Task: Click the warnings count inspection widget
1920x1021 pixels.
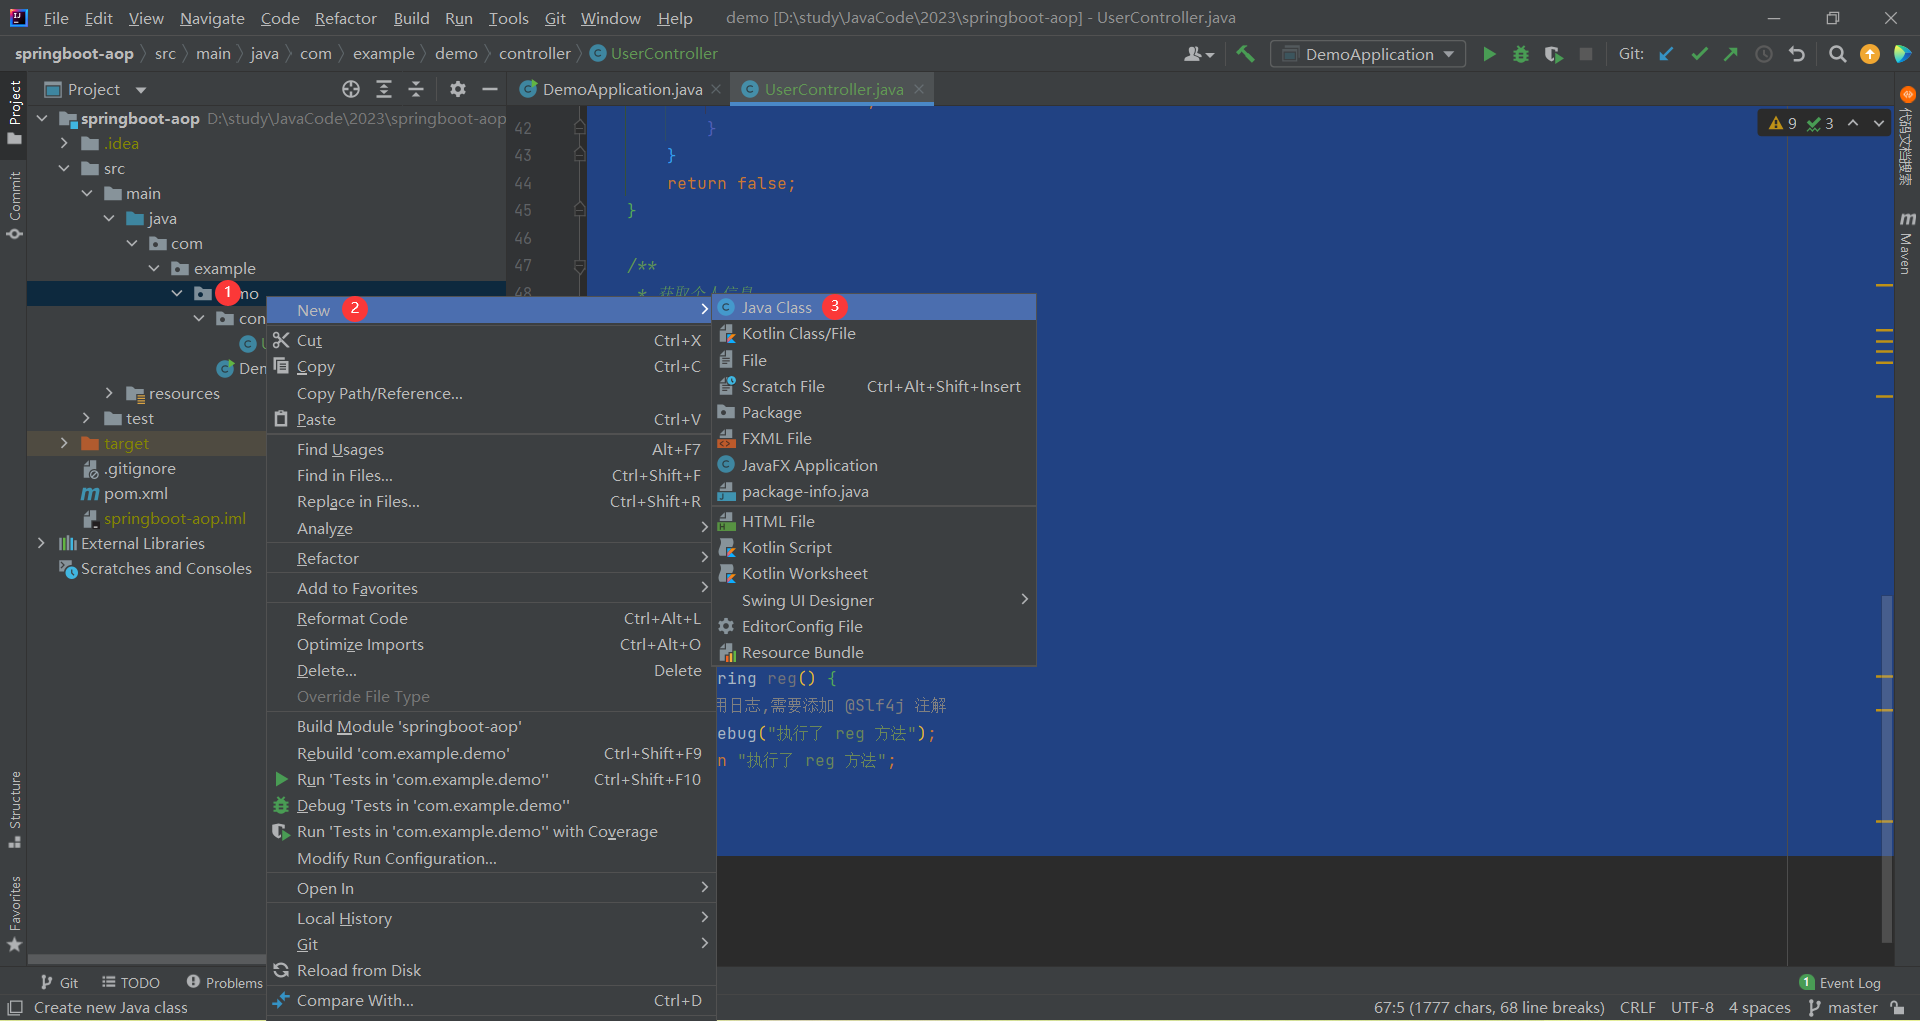Action: (1782, 123)
